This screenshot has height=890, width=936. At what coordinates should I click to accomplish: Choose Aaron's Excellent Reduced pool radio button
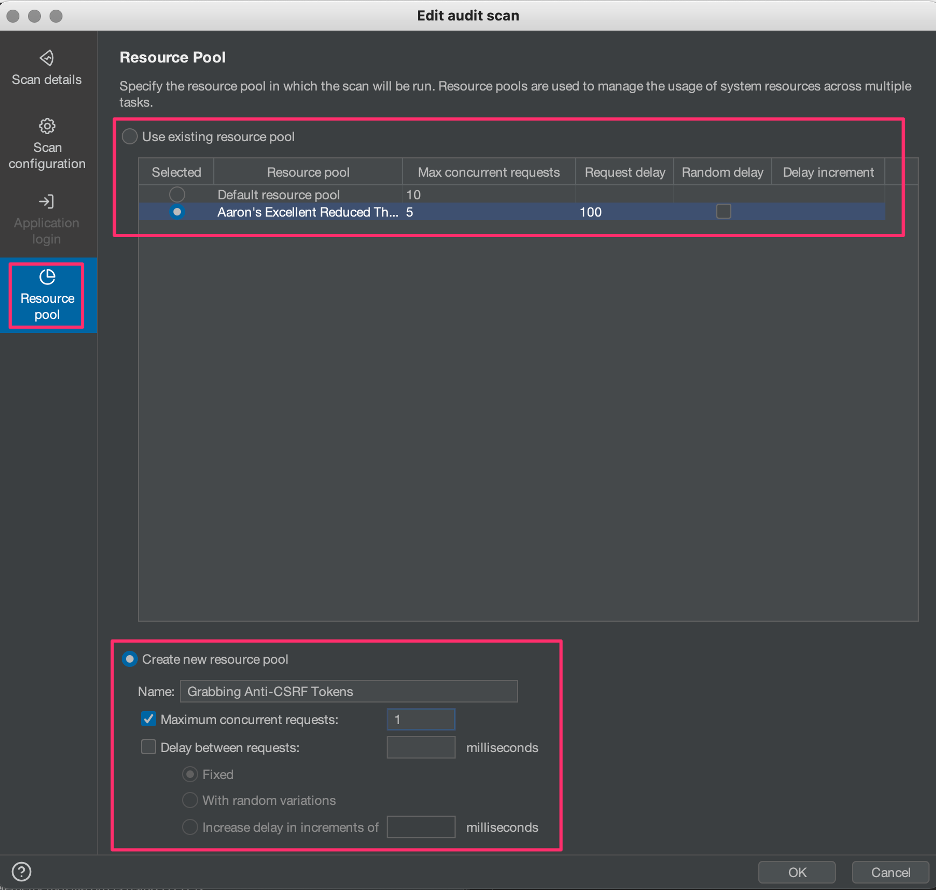[x=177, y=212]
